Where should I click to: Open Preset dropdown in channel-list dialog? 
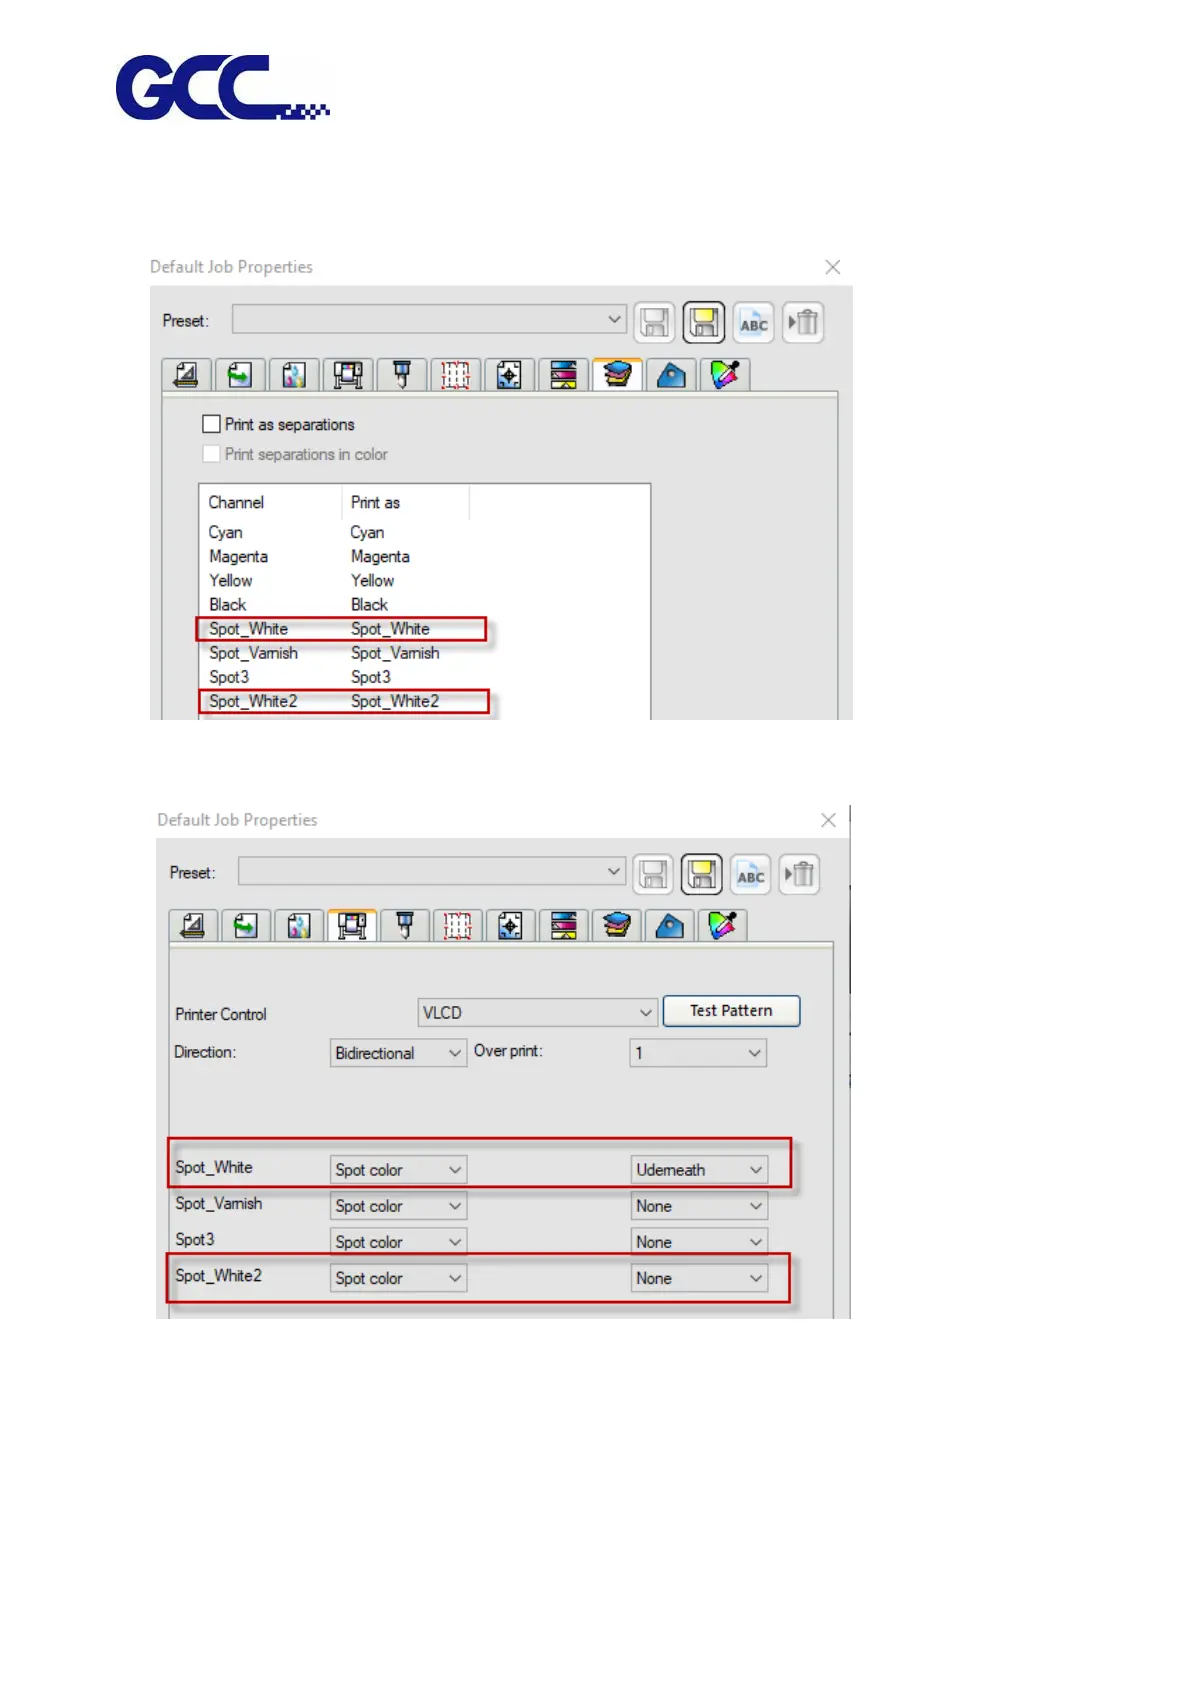[429, 320]
